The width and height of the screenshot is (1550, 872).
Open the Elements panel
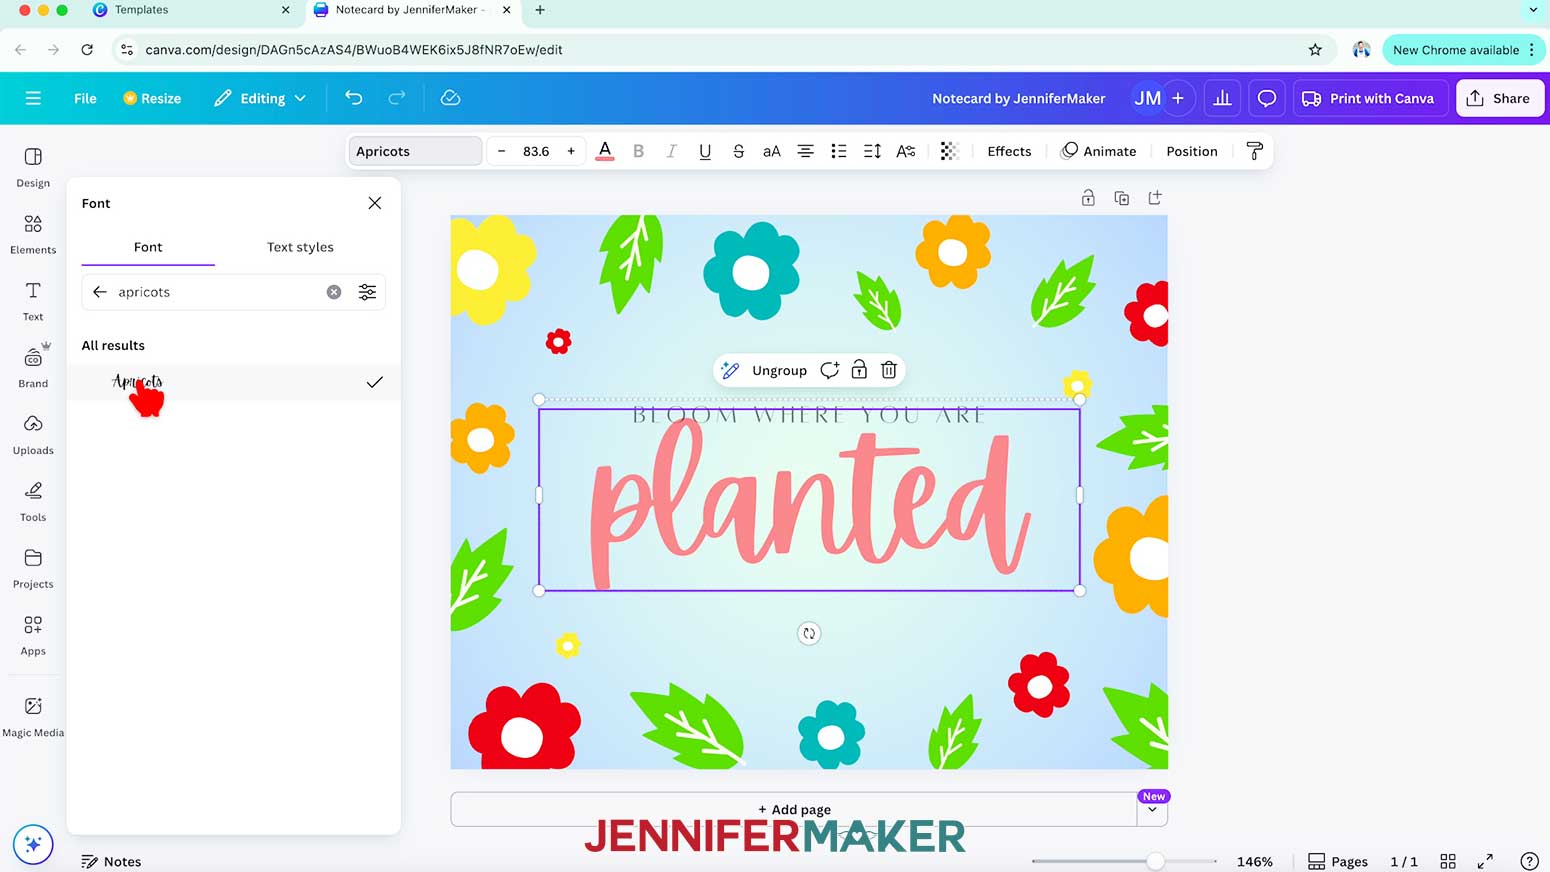33,235
